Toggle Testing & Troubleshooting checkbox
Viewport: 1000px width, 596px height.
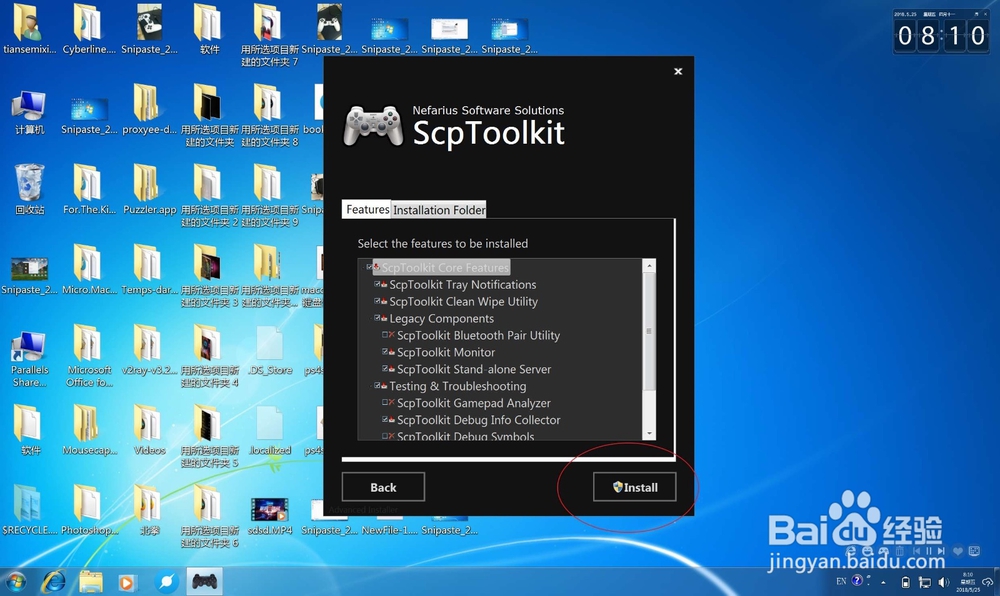[377, 385]
